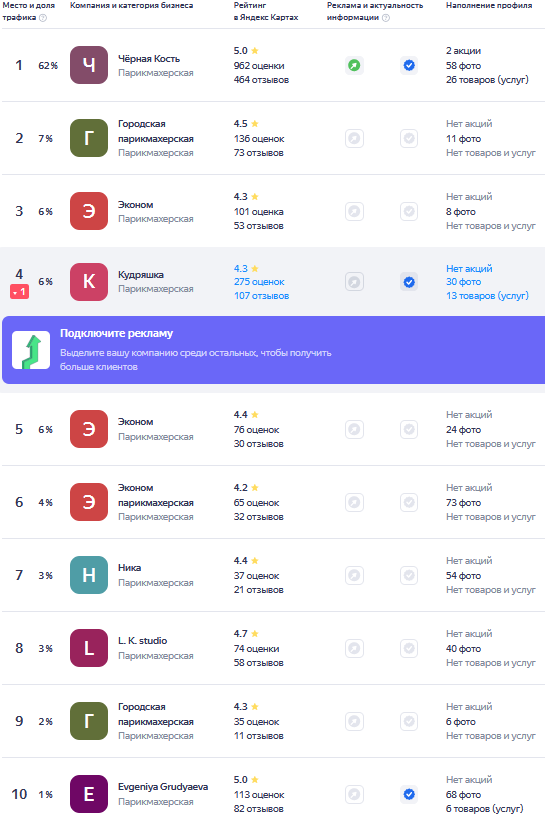
Task: Click the pink К avatar of Кудряшка
Action: [89, 282]
